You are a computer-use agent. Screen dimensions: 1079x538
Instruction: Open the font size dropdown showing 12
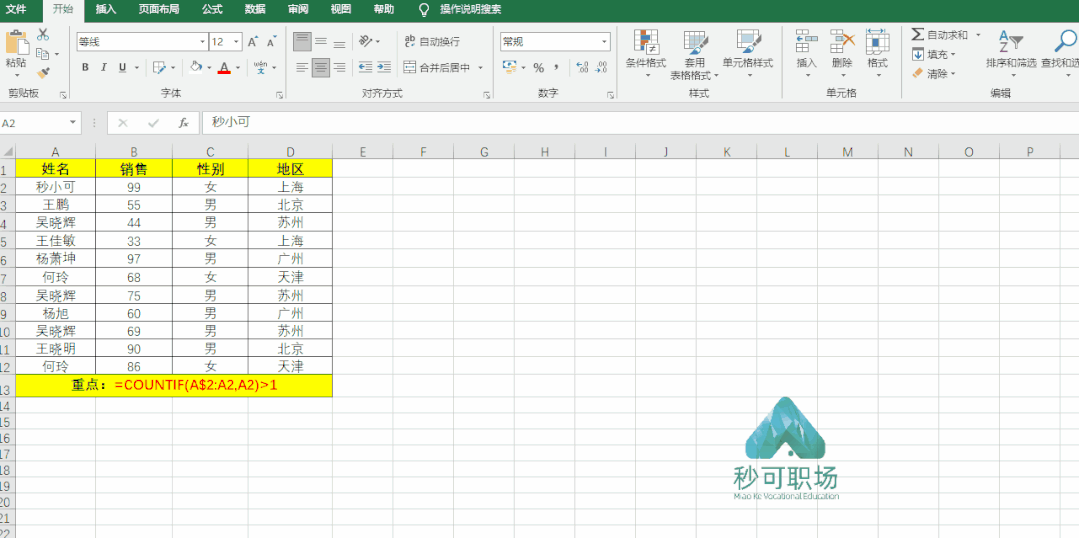click(237, 42)
